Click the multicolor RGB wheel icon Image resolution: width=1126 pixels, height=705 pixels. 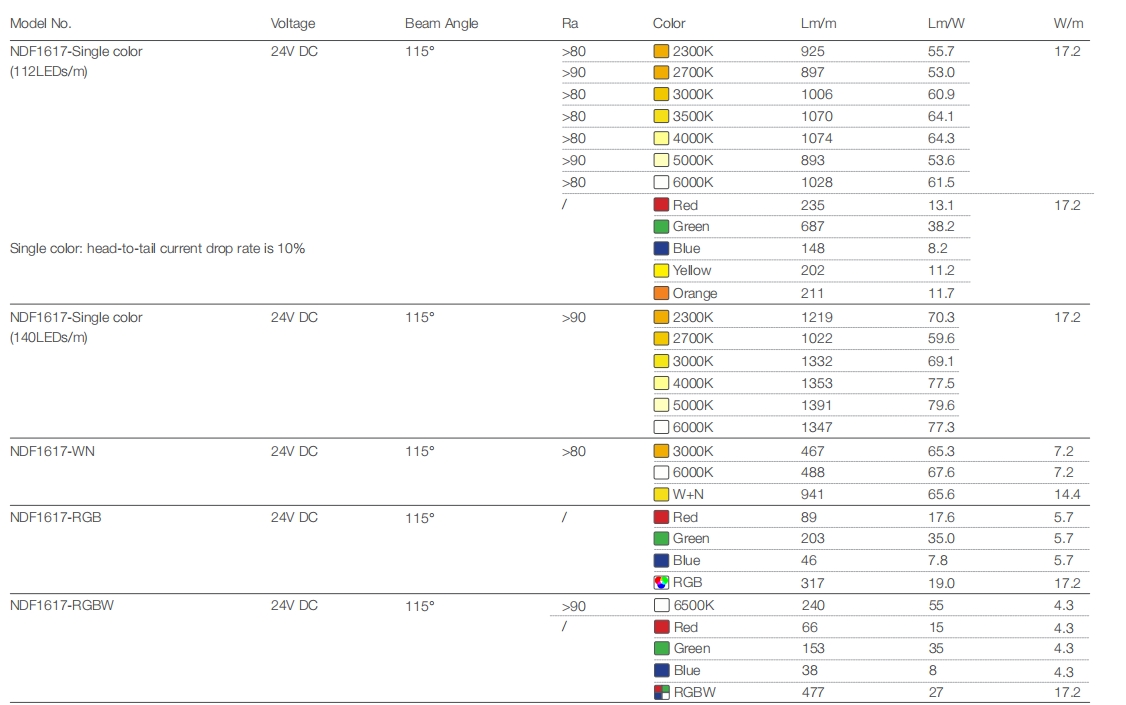pyautogui.click(x=661, y=583)
